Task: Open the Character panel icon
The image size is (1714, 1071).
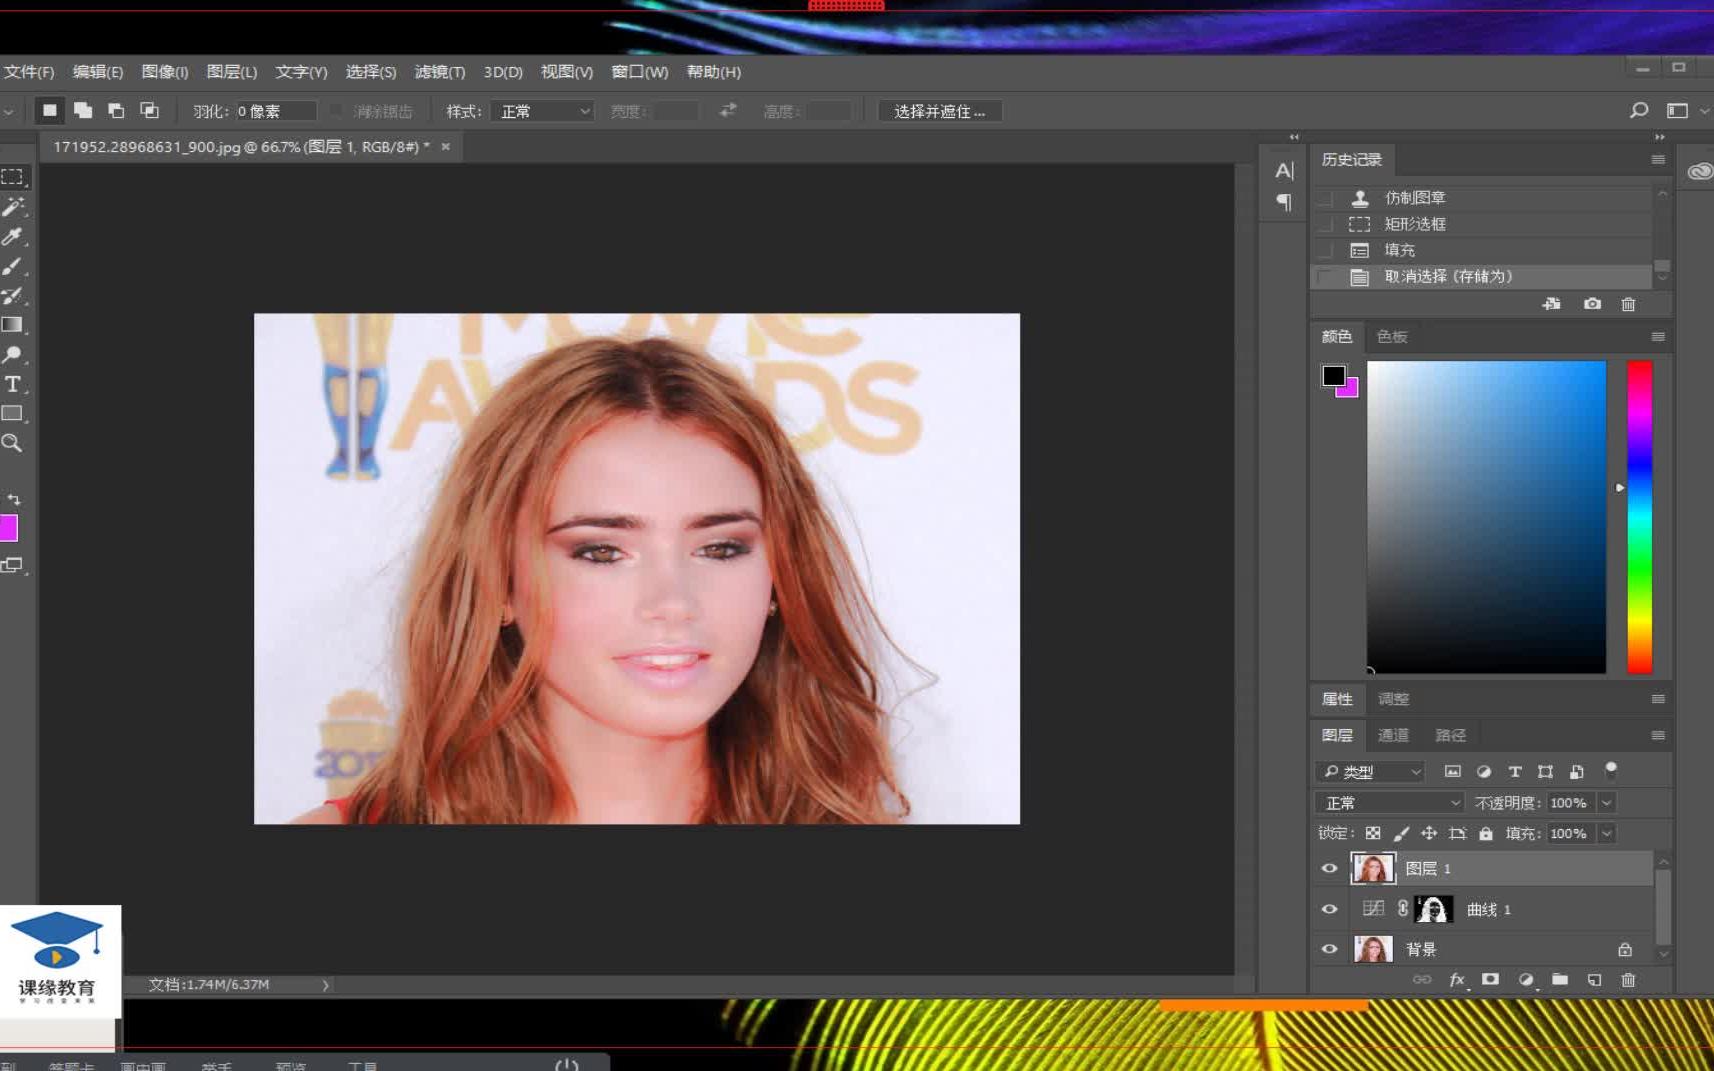Action: 1284,170
